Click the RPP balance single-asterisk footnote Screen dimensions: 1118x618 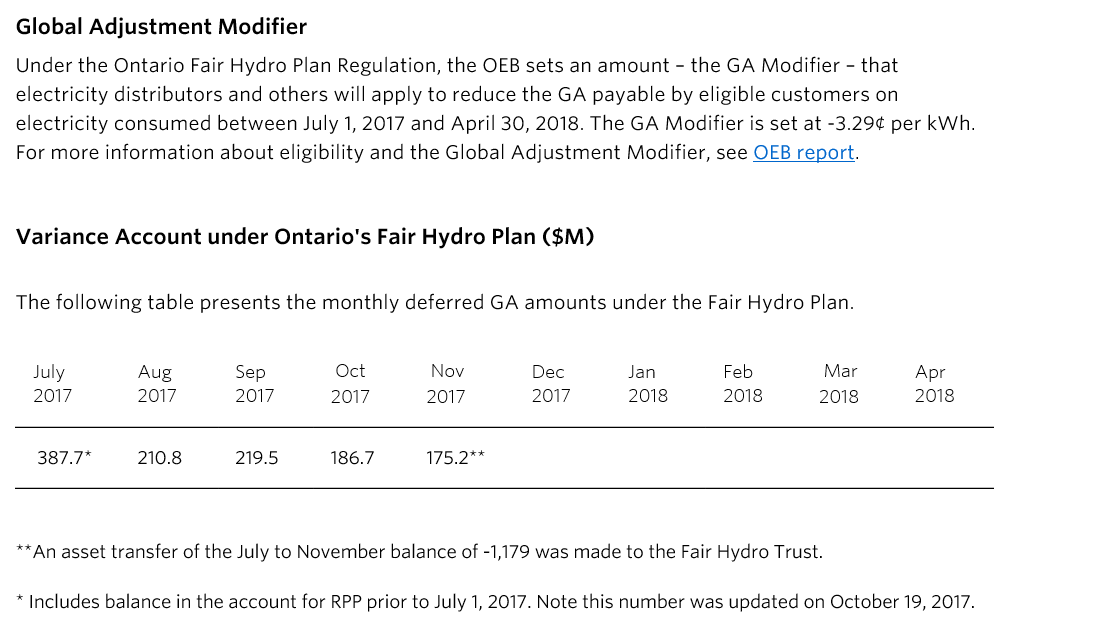tap(495, 602)
